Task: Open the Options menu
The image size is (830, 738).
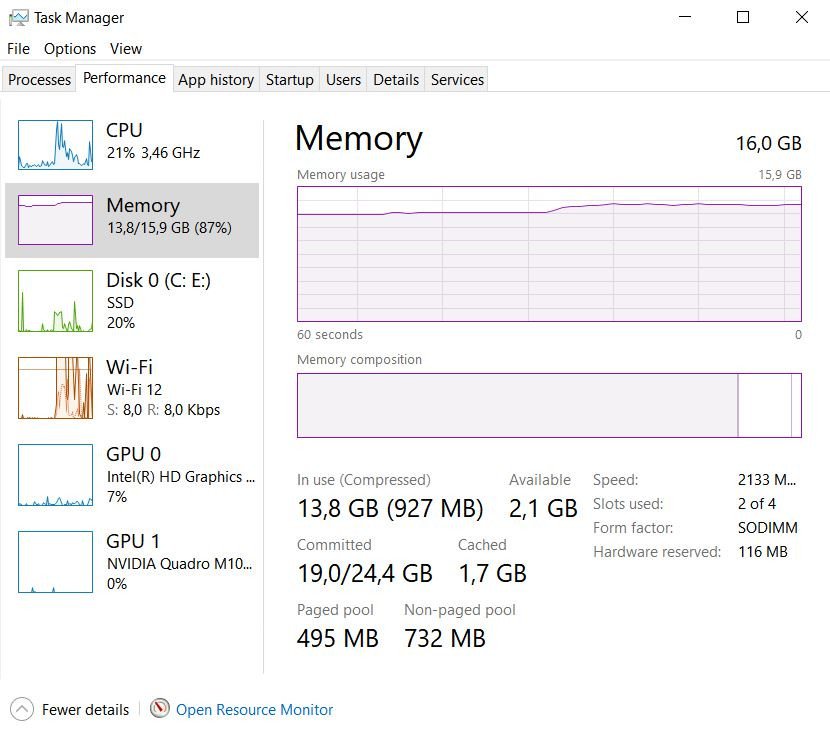Action: [x=70, y=48]
